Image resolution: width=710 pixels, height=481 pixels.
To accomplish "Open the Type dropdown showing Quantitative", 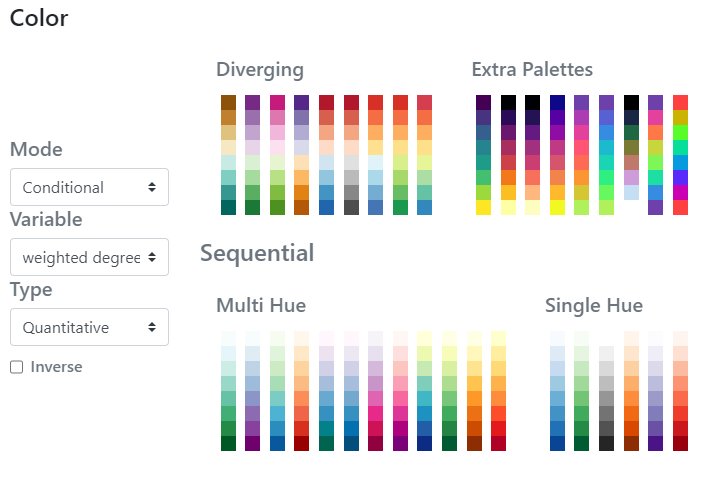I will tap(89, 327).
